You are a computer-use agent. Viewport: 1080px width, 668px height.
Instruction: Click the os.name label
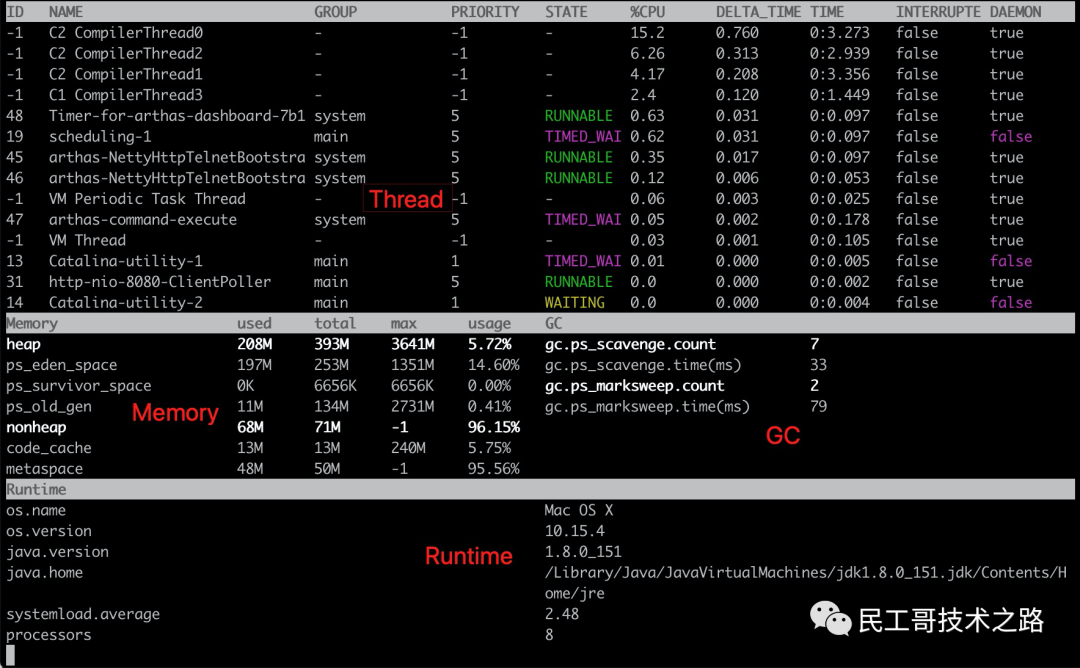pyautogui.click(x=37, y=510)
